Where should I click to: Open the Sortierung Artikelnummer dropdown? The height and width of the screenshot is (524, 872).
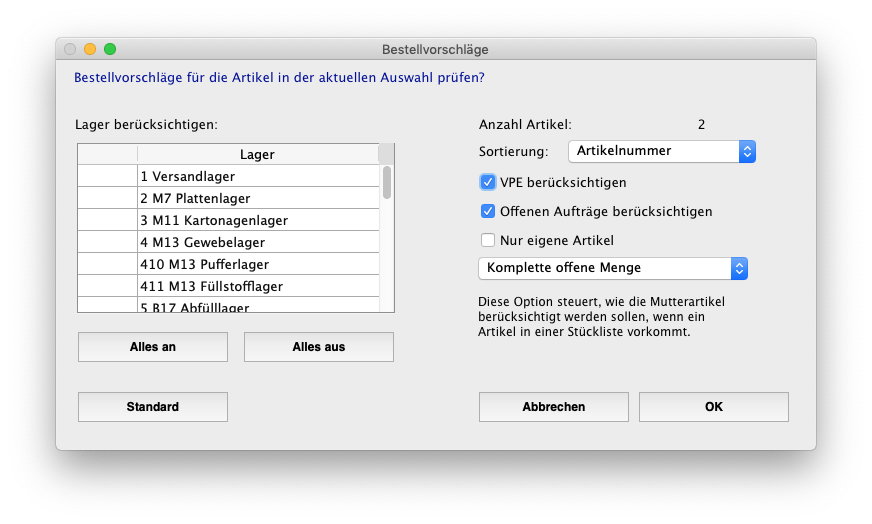pyautogui.click(x=661, y=151)
